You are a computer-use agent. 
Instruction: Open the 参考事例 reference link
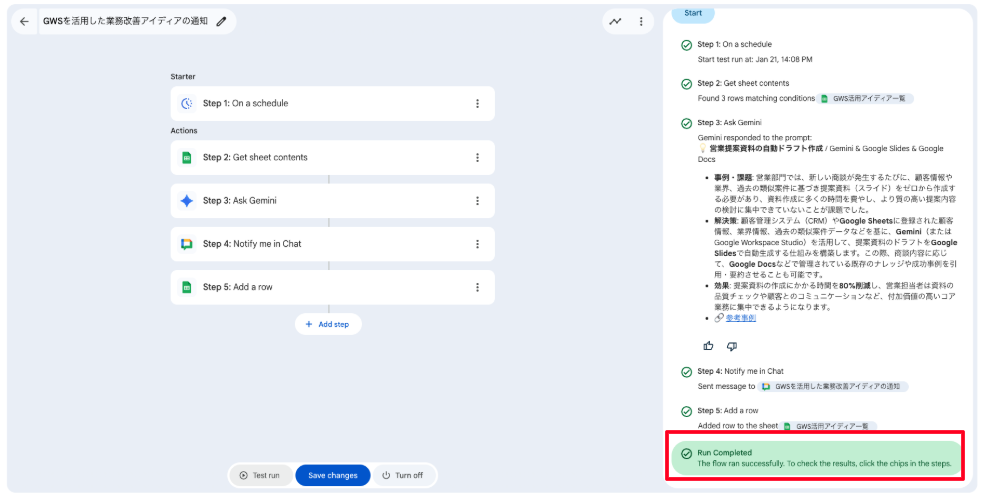(x=740, y=318)
